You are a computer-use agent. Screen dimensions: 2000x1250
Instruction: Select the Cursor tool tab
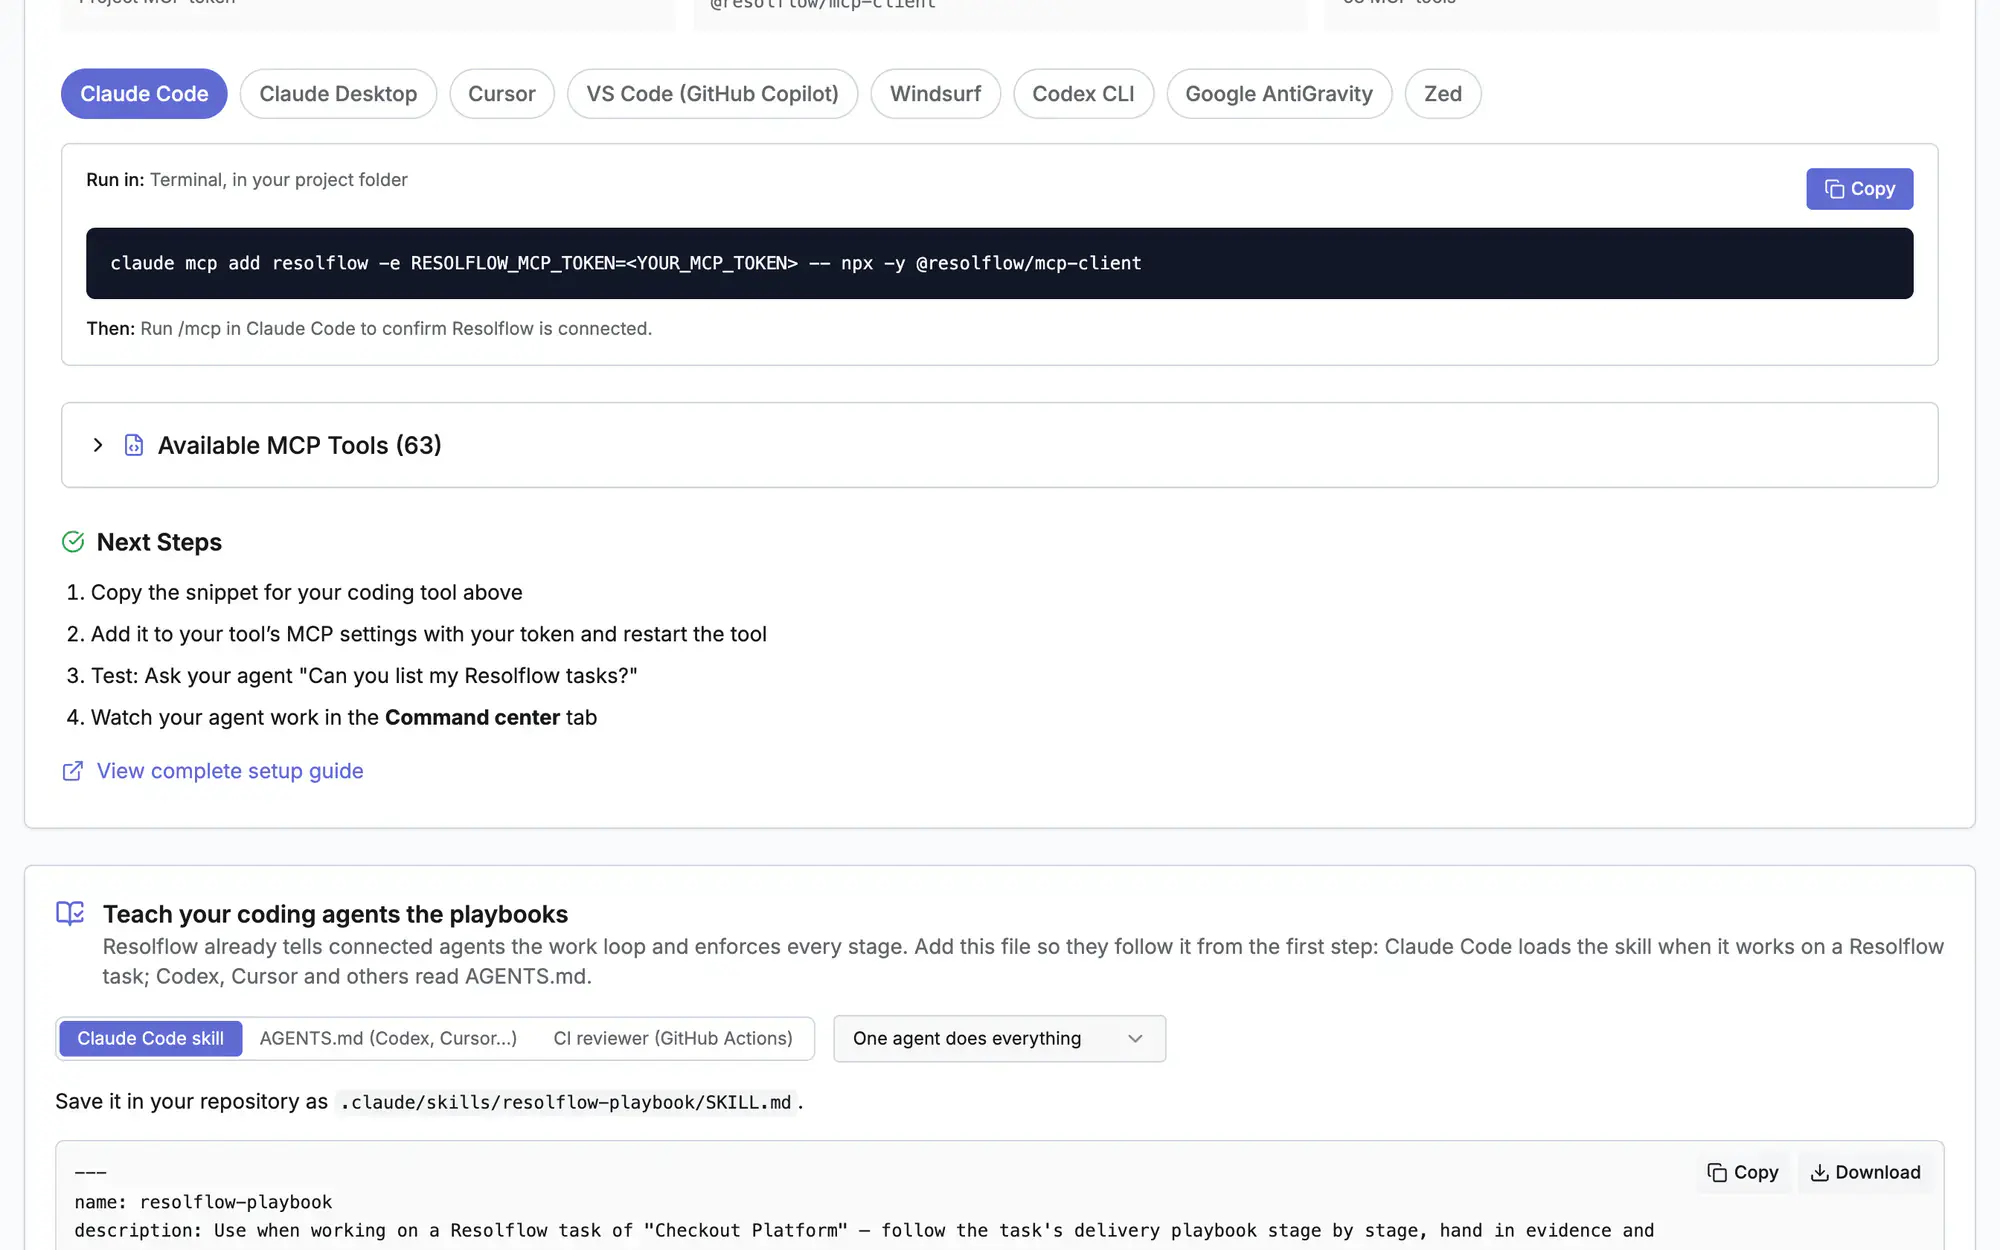[x=502, y=94]
